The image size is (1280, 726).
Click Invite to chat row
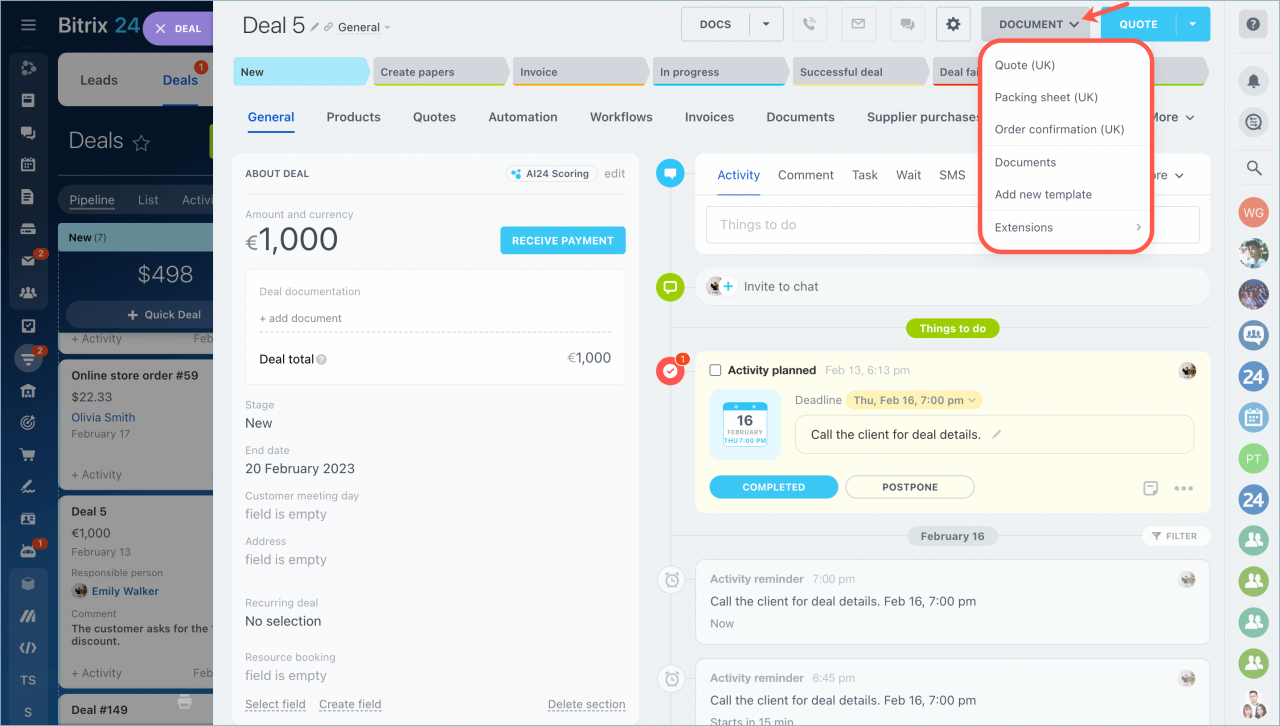pyautogui.click(x=952, y=287)
